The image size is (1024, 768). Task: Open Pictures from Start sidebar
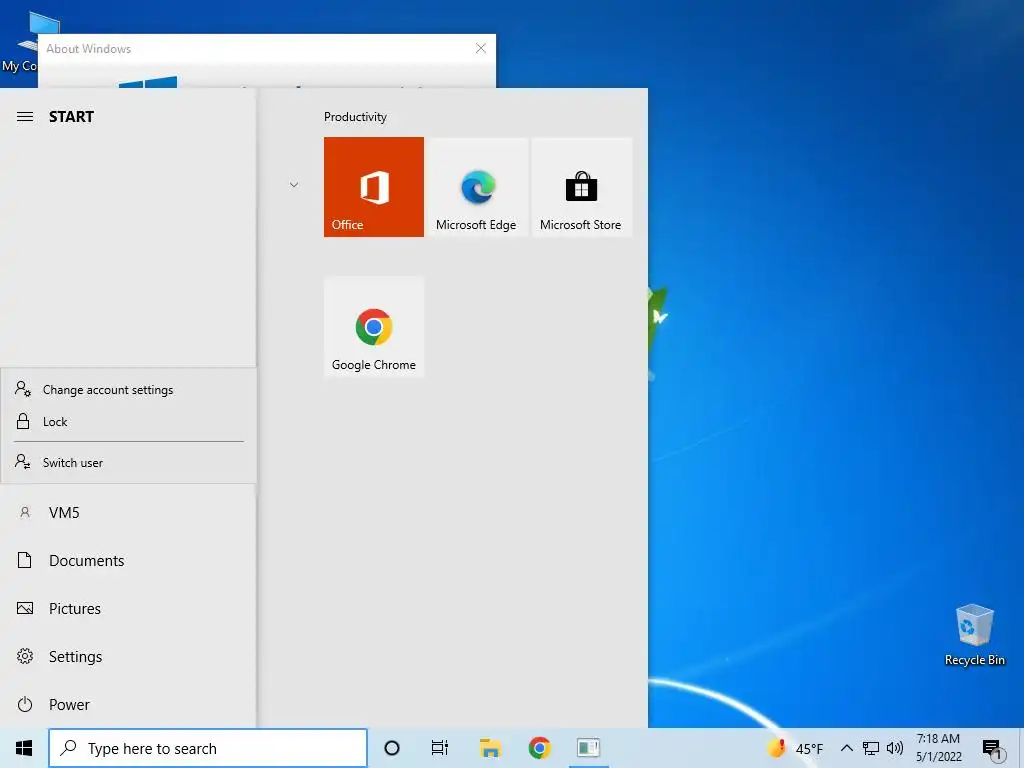[128, 609]
